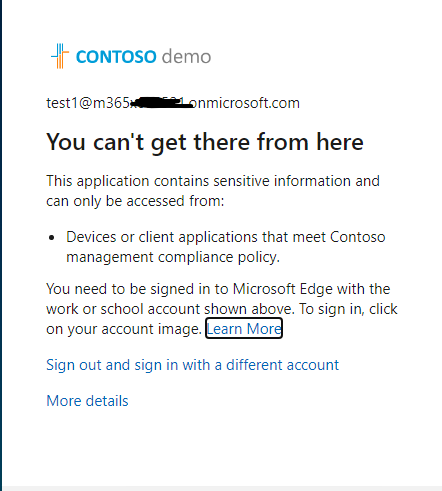
Task: Click the "You can't get there from here" heading
Action: coord(205,142)
